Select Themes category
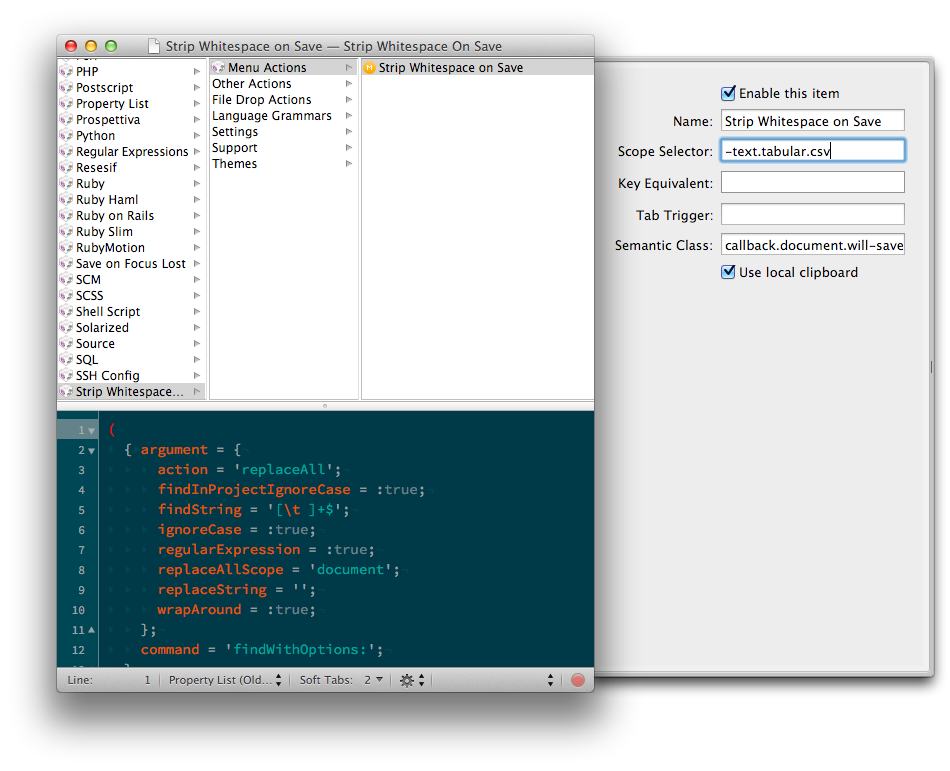Screen dimensions: 950x771 pos(284,164)
